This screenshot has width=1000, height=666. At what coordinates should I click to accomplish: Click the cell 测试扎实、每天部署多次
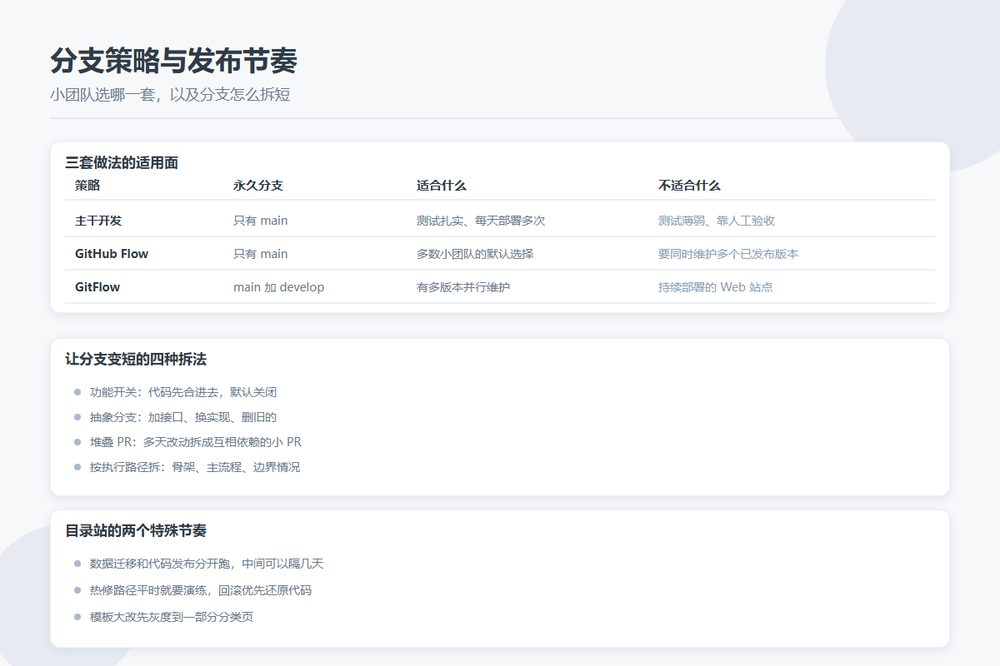481,221
